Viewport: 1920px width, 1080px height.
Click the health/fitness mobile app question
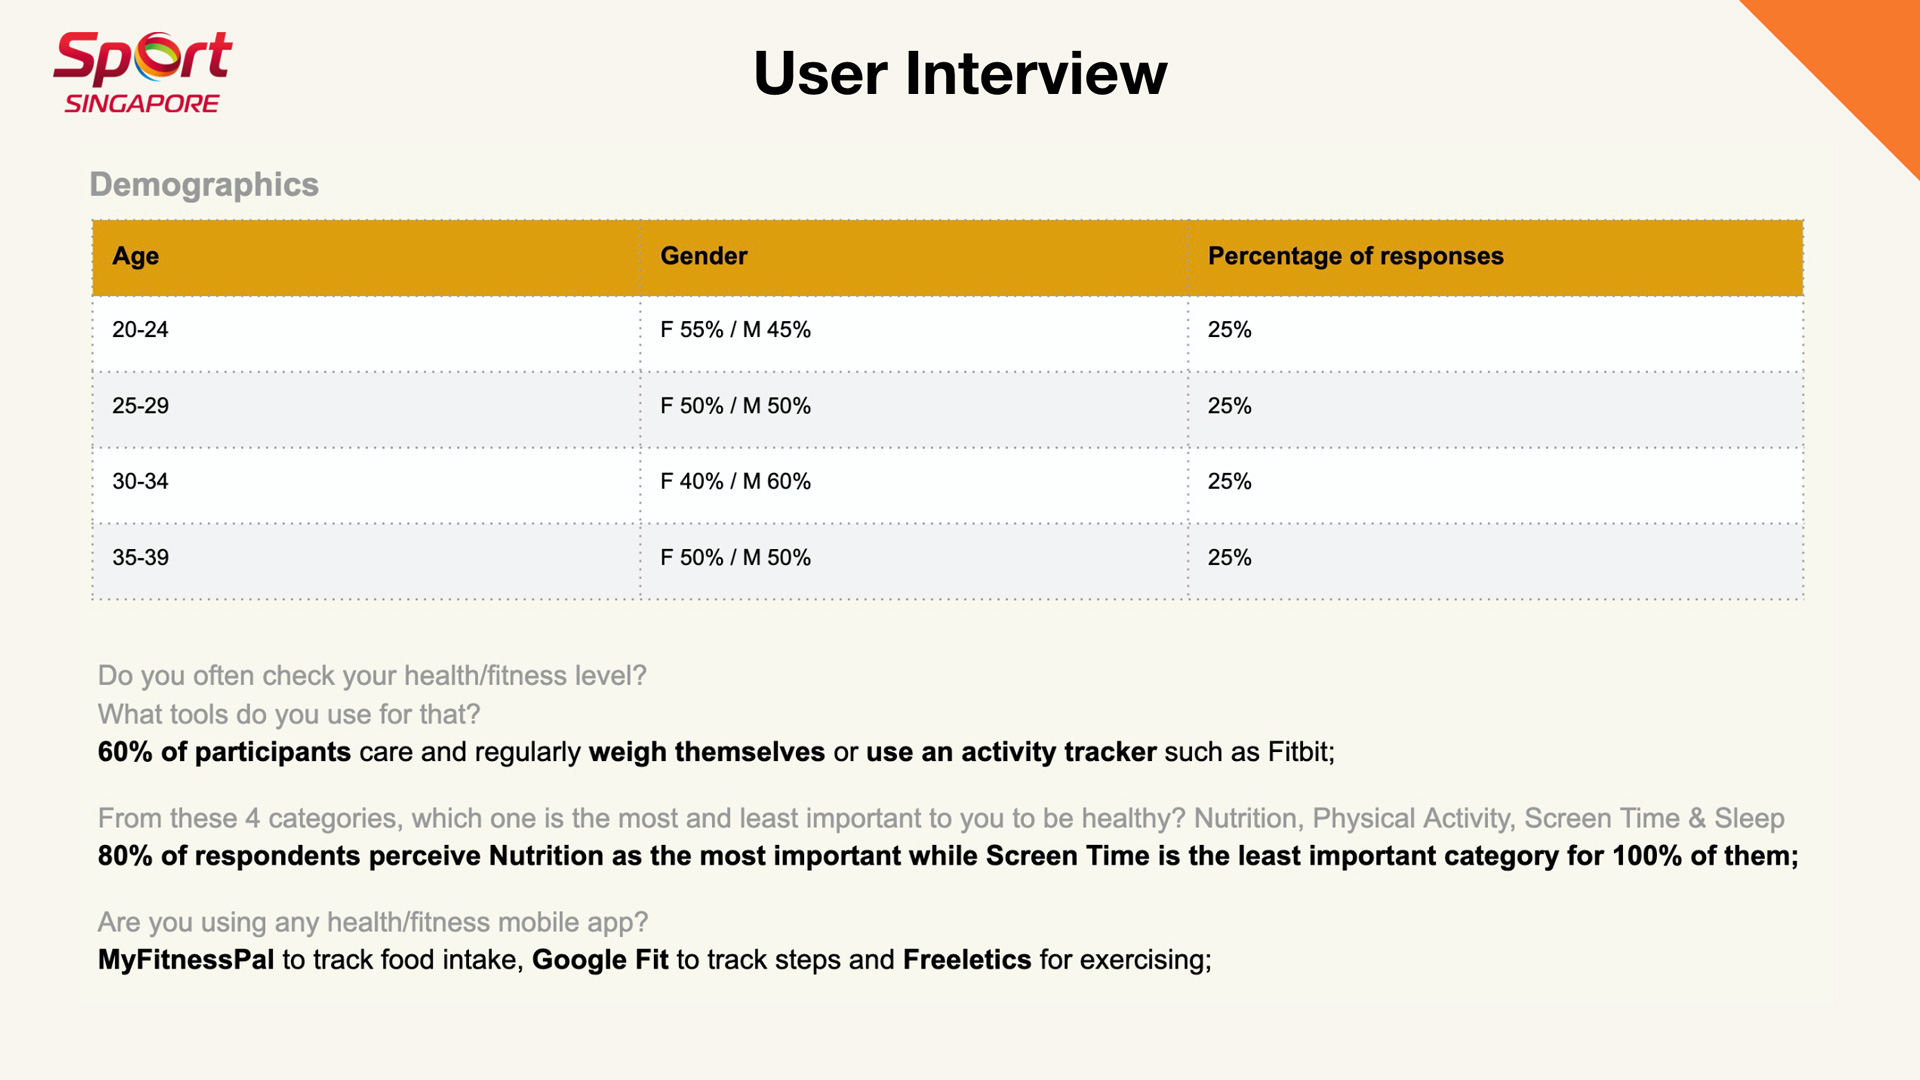pyautogui.click(x=373, y=922)
